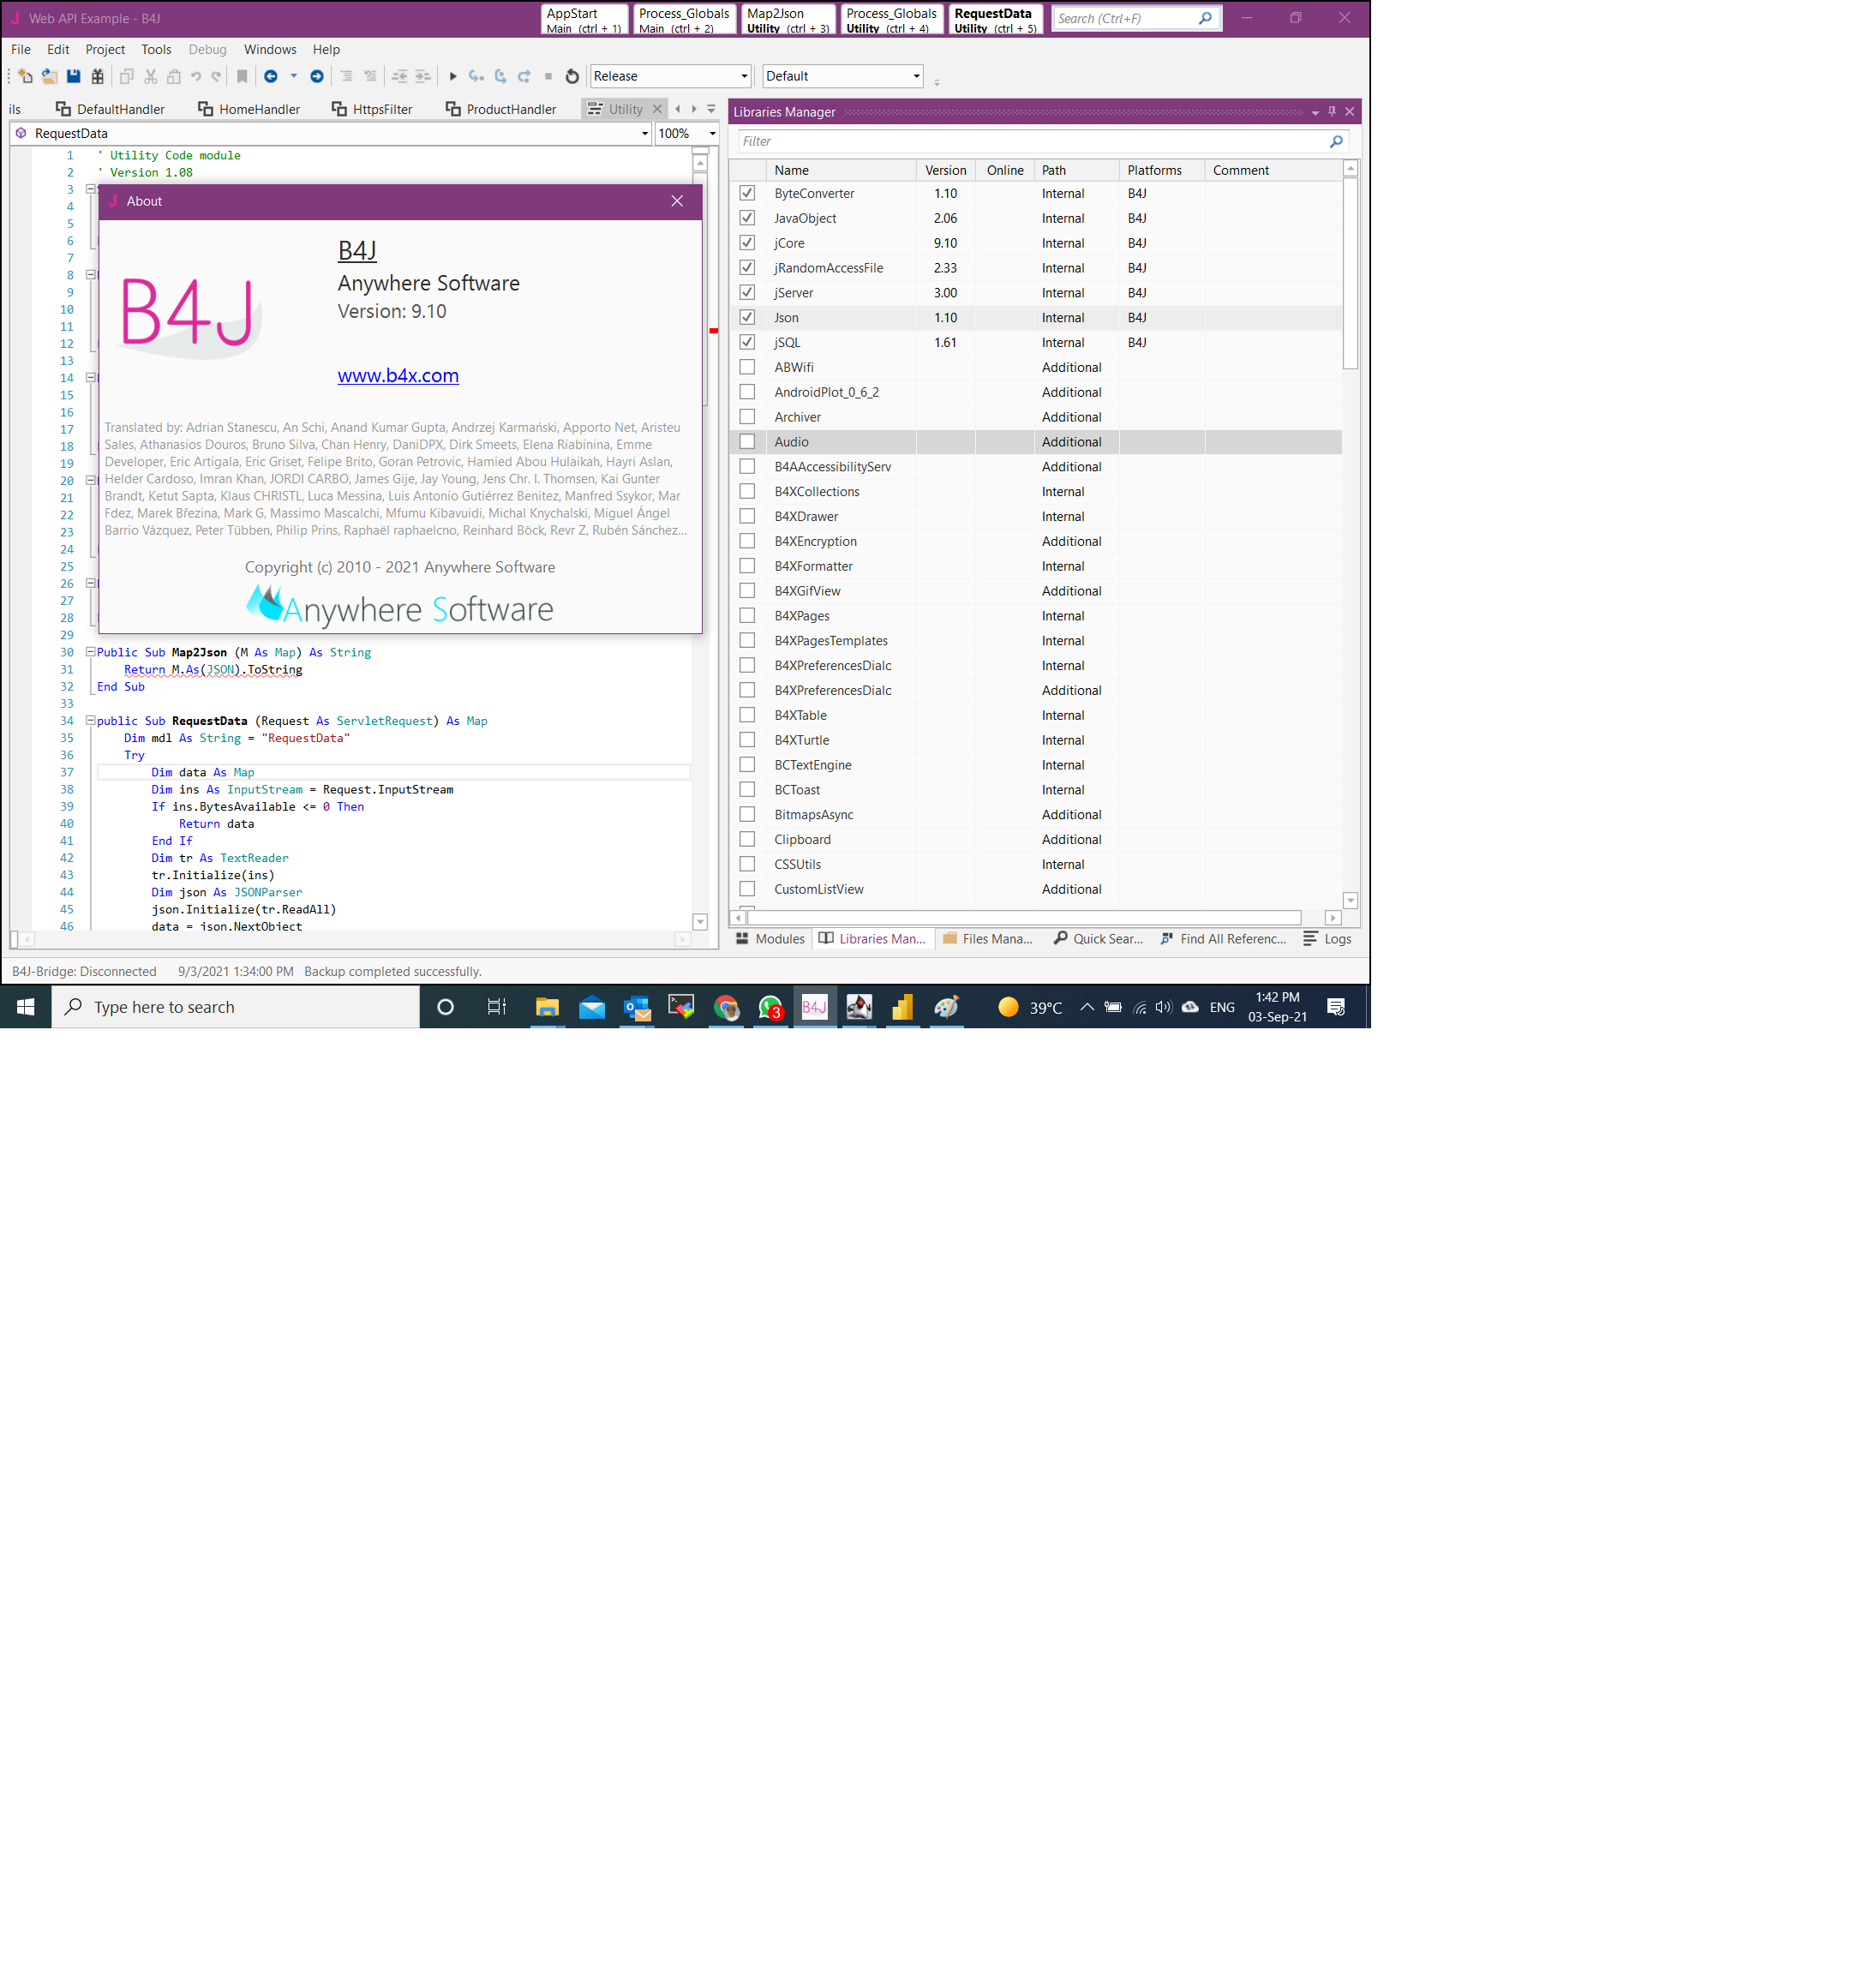Open B4J from the Windows taskbar
The height and width of the screenshot is (1988, 1875).
(x=814, y=1007)
